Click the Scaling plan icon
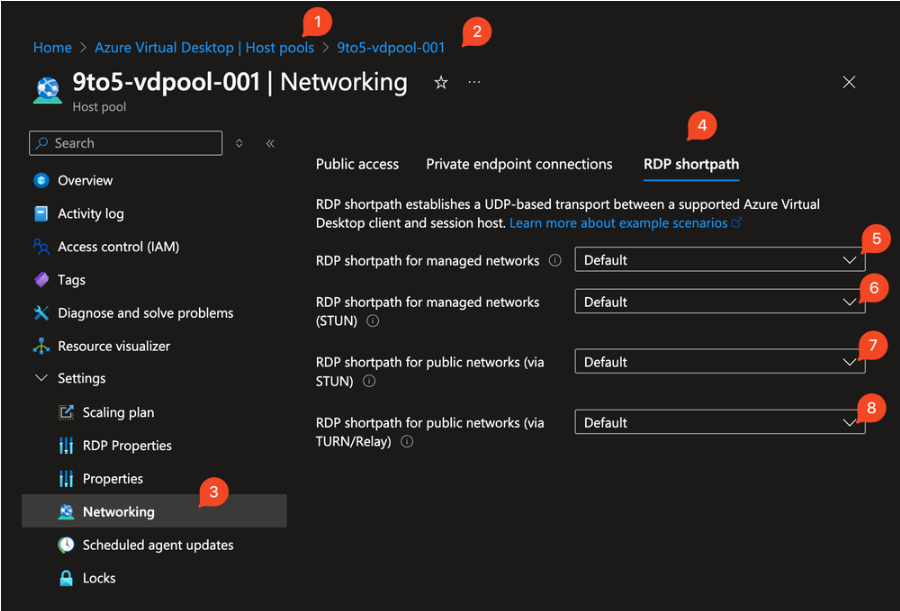This screenshot has height=611, width=900. pos(66,412)
